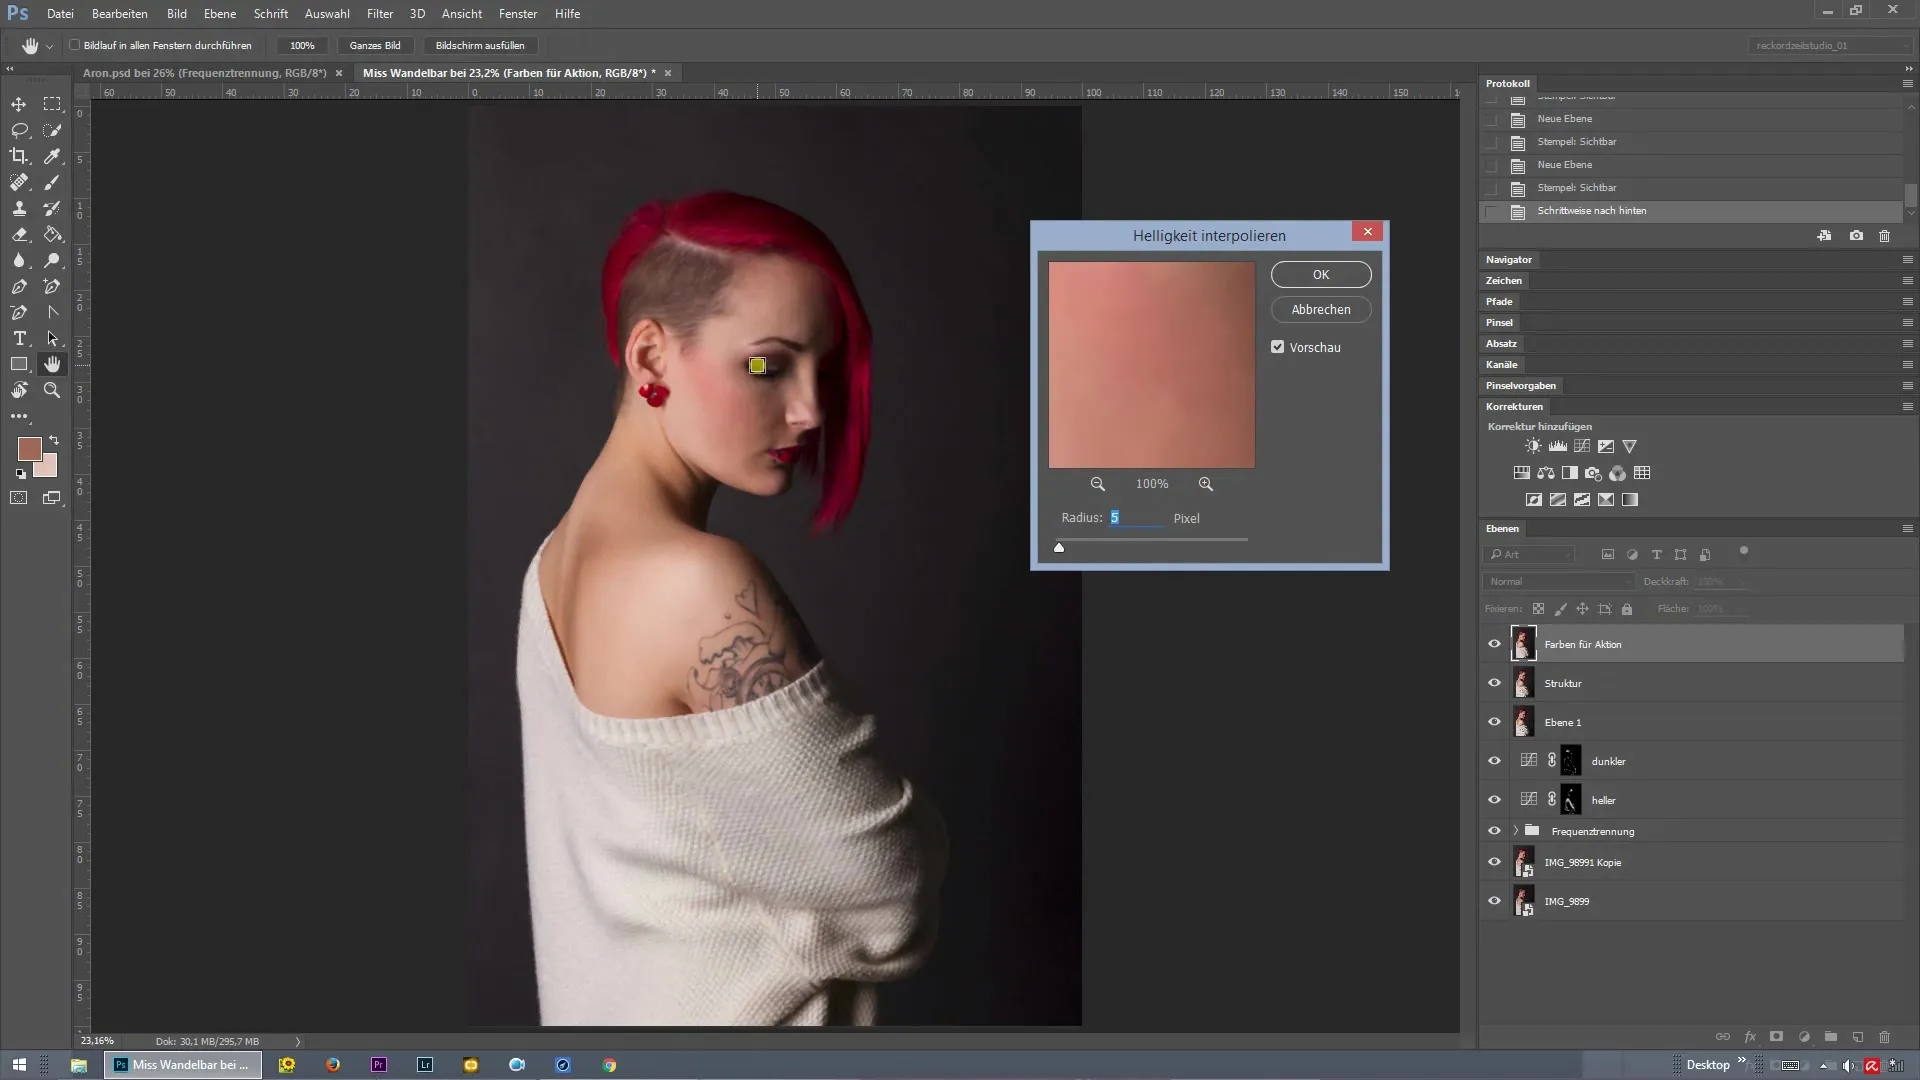Hide the dunkler adjustment layer
Viewport: 1920px width, 1080px height.
[x=1494, y=761]
